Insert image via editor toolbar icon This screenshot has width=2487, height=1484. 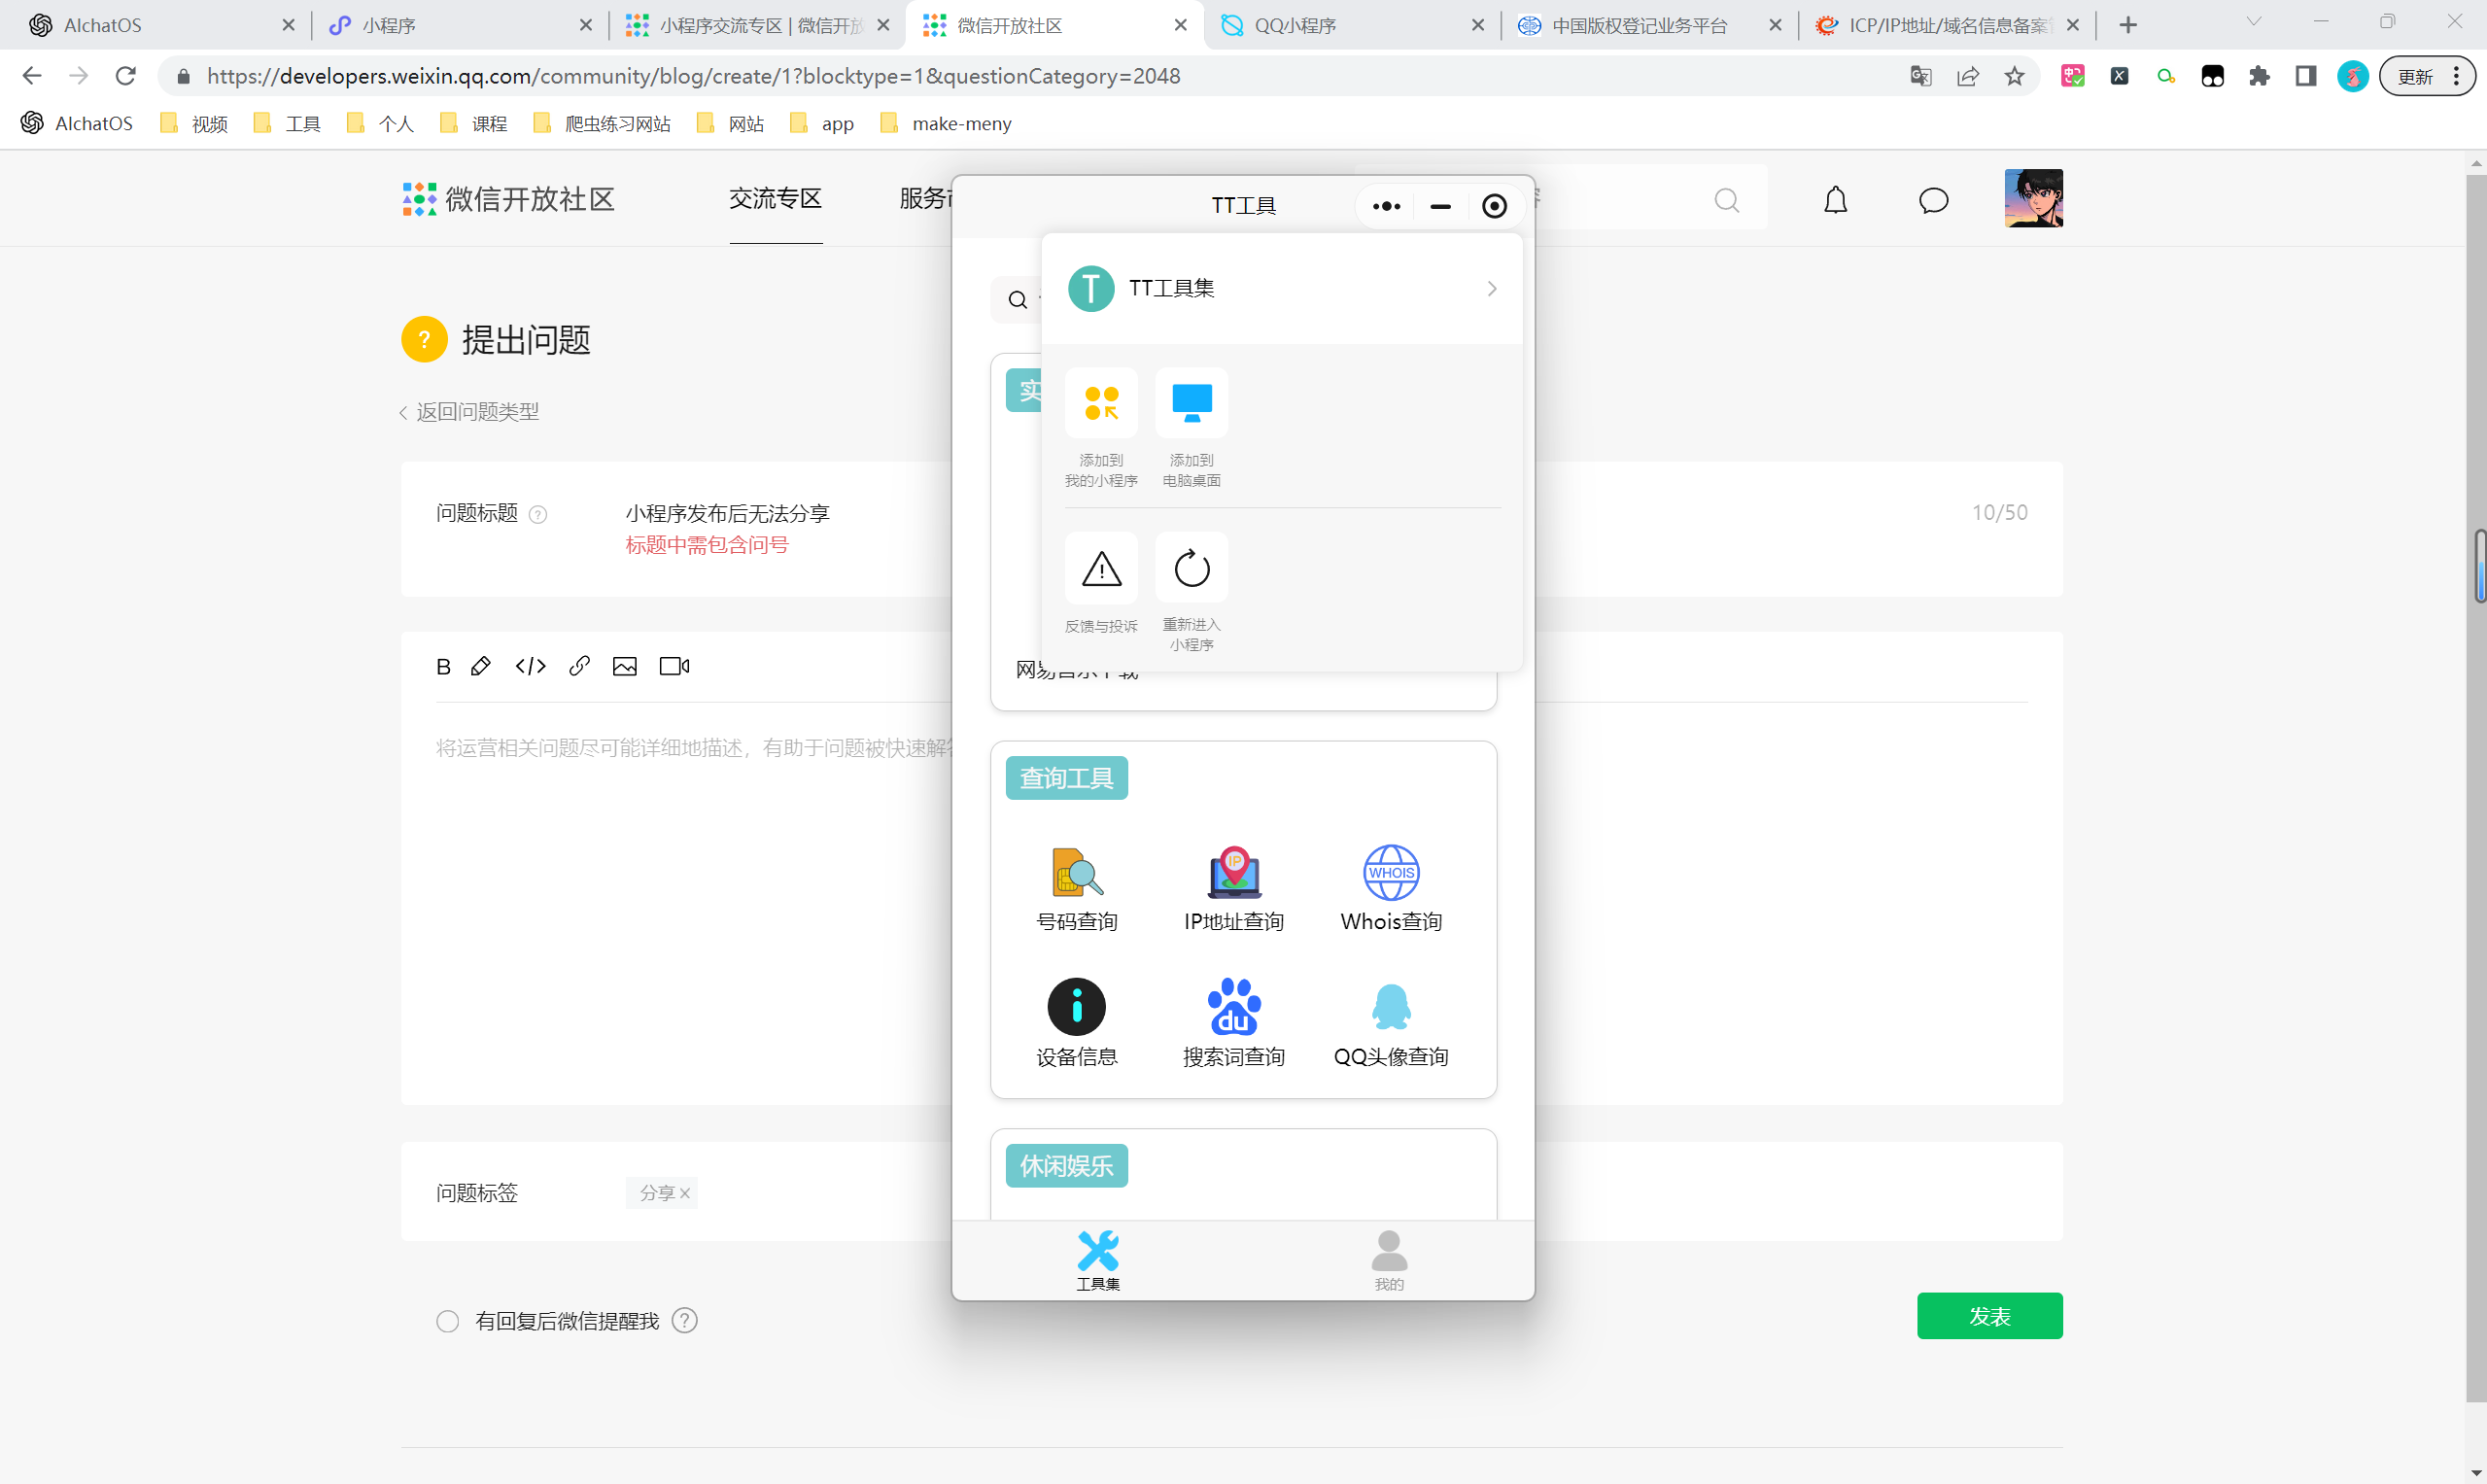[x=625, y=666]
